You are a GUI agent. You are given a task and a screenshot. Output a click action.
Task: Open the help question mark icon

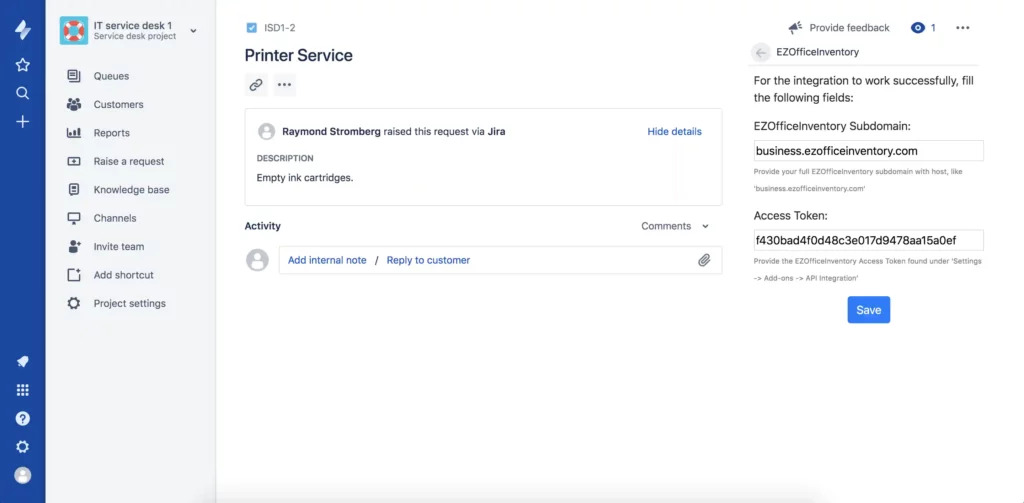pyautogui.click(x=22, y=418)
